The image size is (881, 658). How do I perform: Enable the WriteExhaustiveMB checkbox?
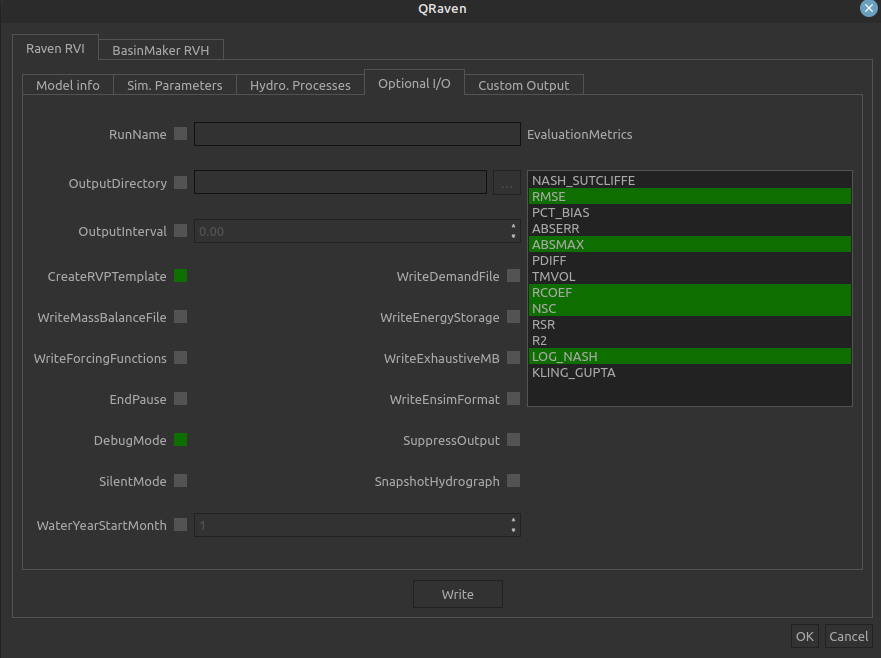coord(514,358)
